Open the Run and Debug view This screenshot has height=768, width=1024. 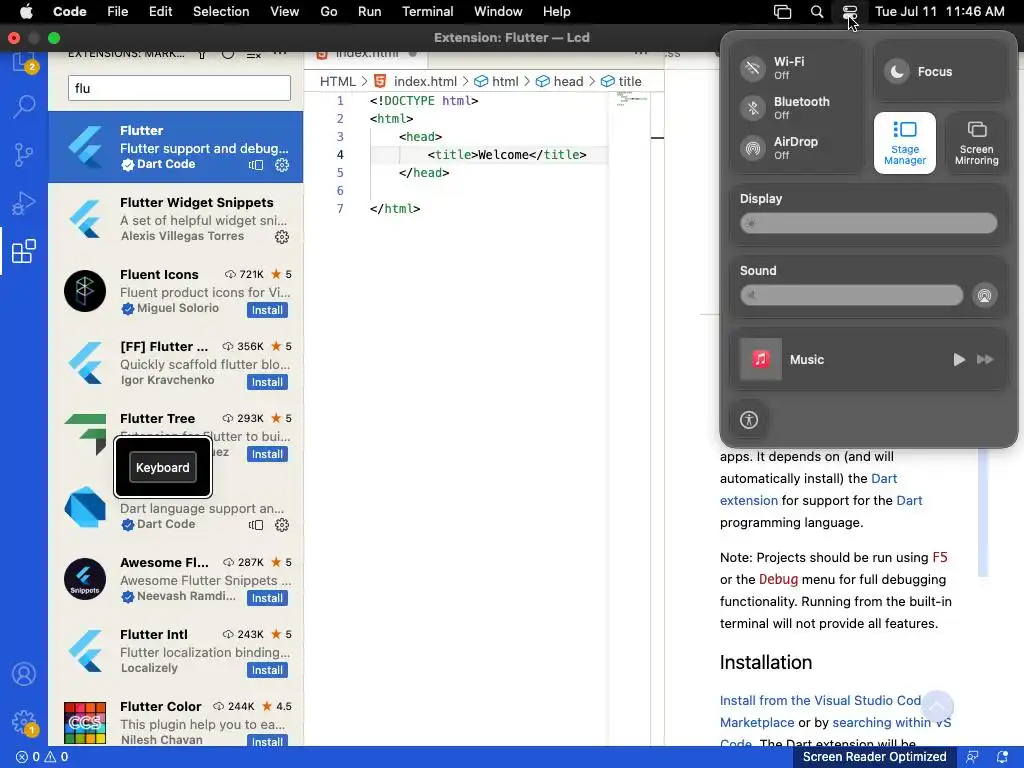[x=24, y=203]
